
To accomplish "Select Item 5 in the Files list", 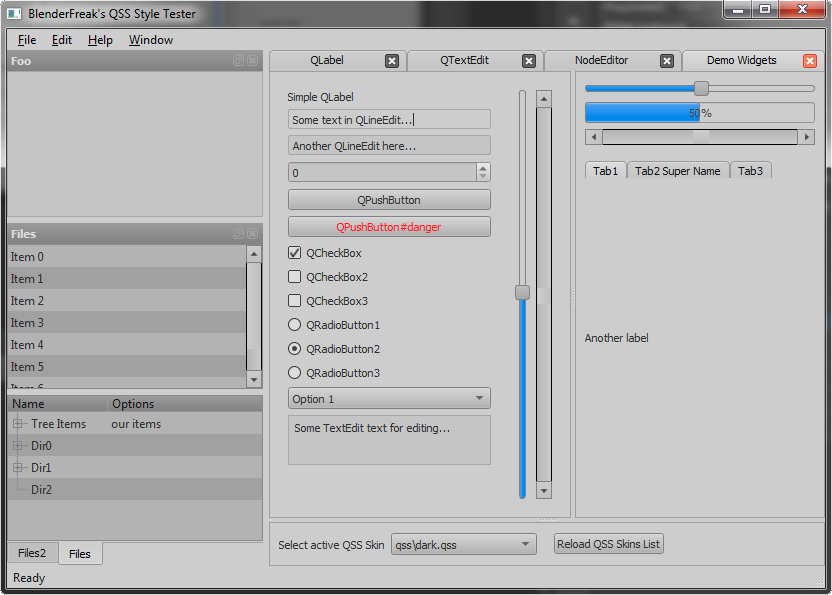I will (x=127, y=367).
